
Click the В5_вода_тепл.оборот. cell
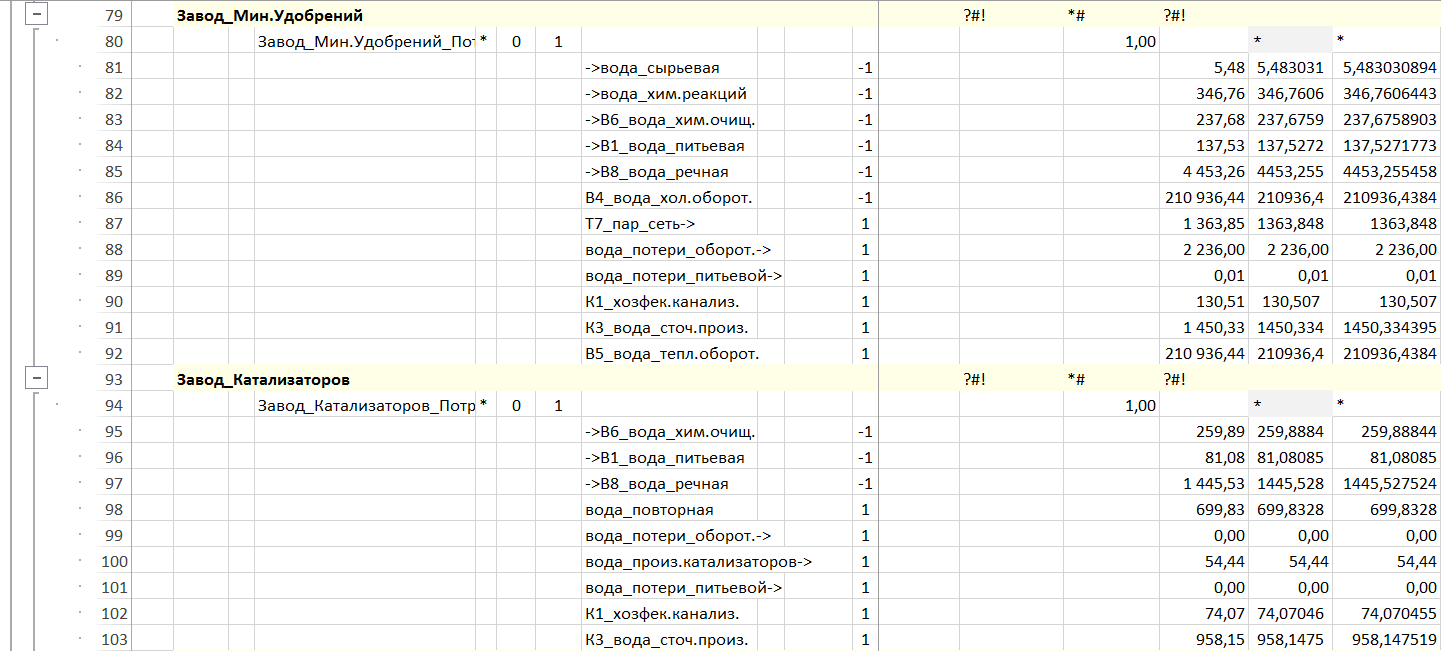[671, 354]
